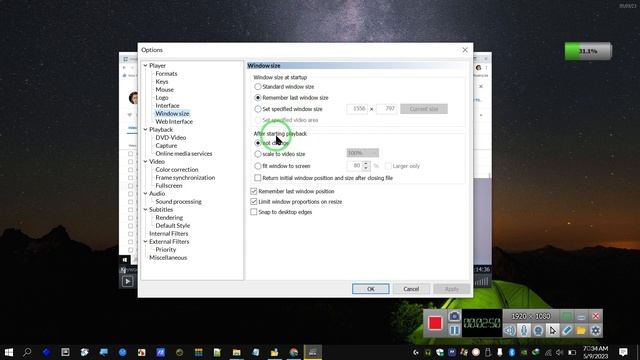
Task: Open DVD-Video options page
Action: pyautogui.click(x=171, y=138)
